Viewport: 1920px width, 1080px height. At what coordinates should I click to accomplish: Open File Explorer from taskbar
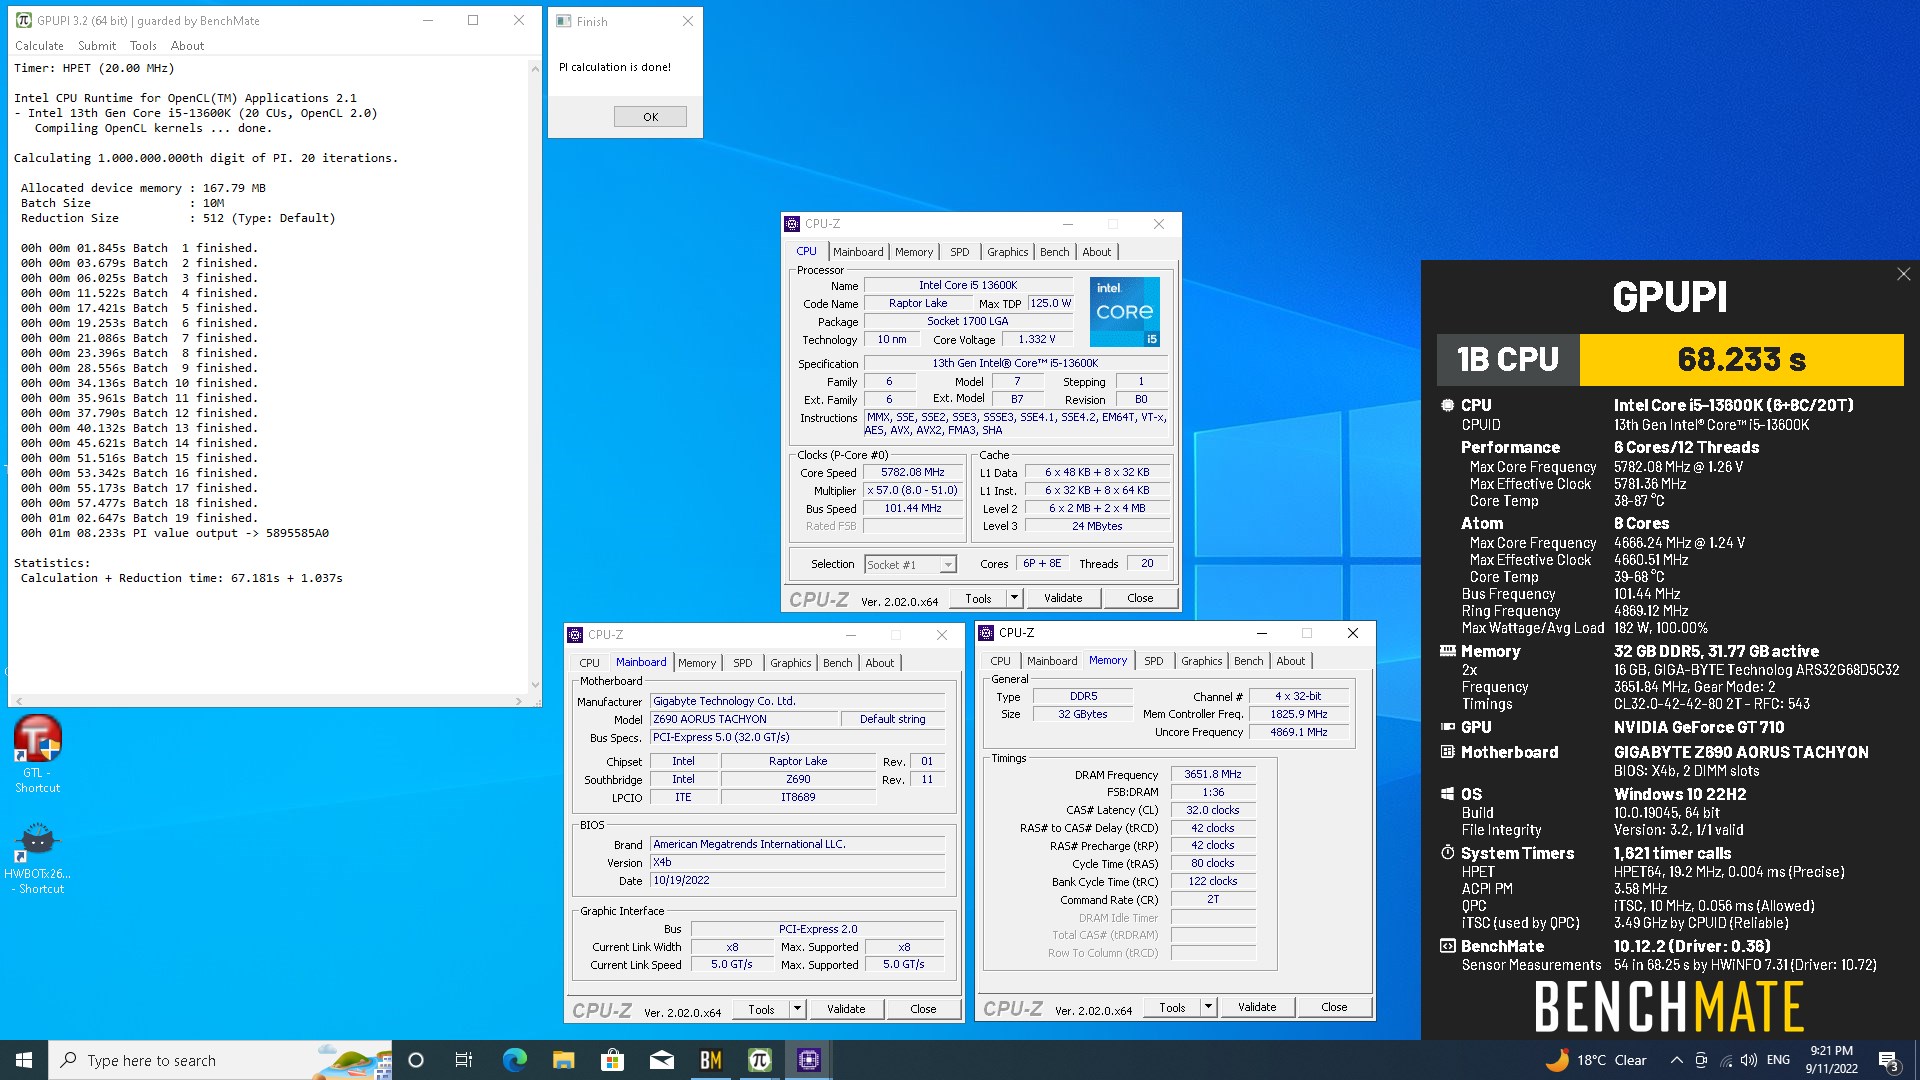click(563, 1060)
